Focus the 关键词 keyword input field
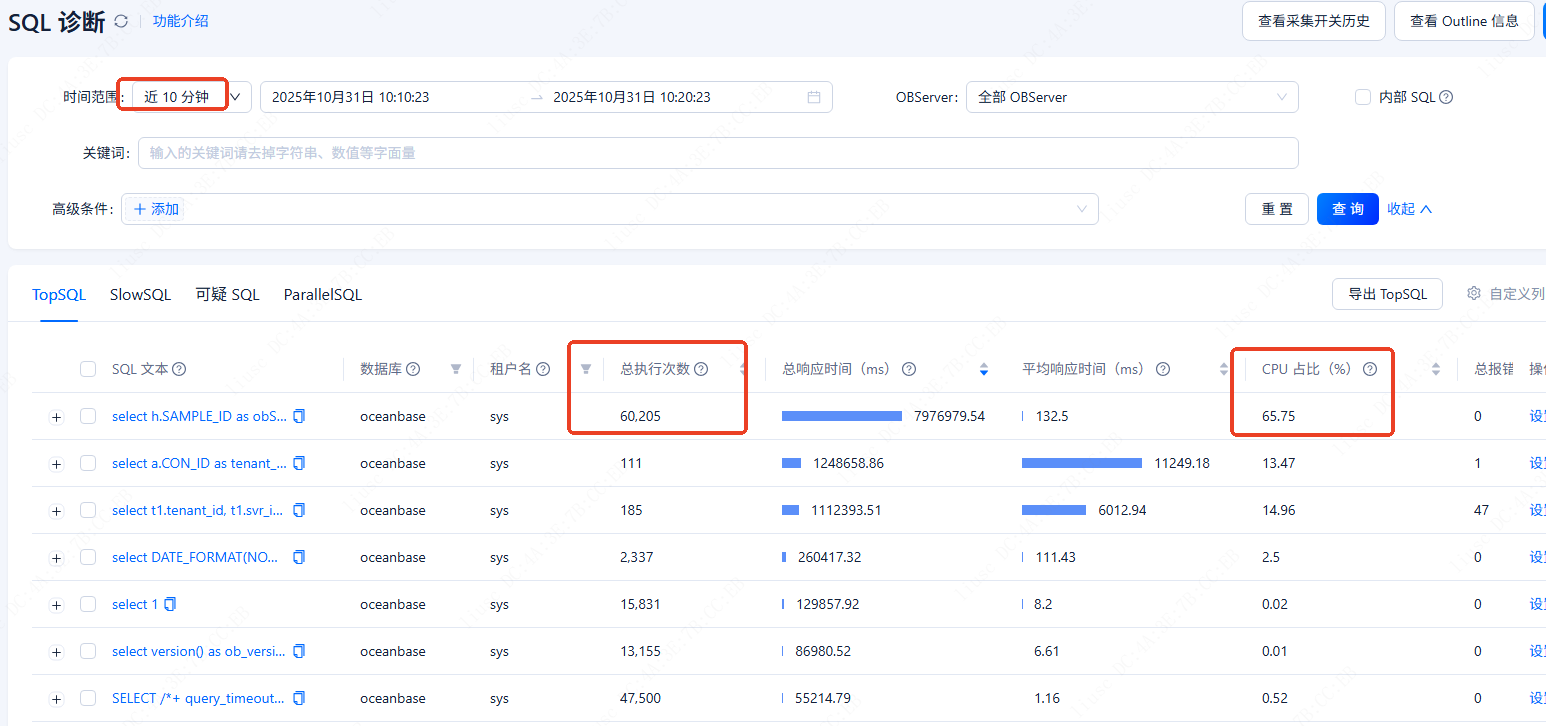 pos(718,153)
